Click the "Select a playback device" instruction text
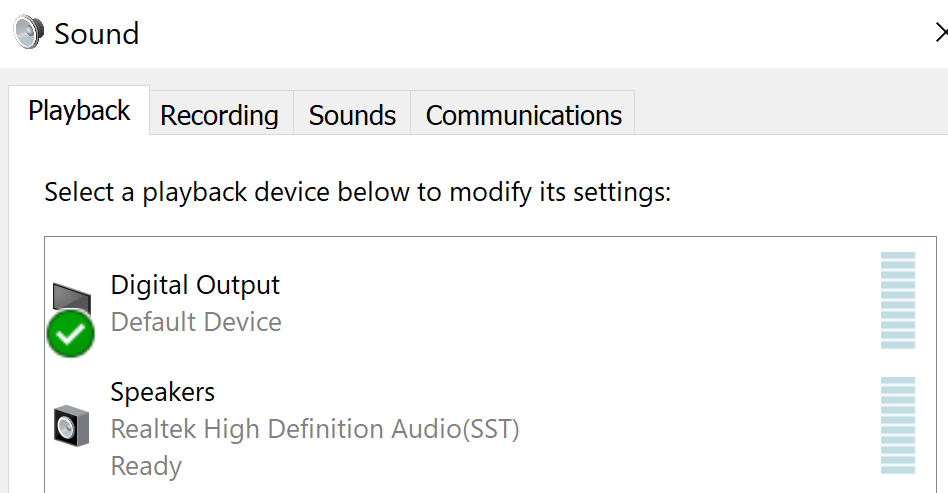Screen dimensions: 948x493 click(x=357, y=192)
